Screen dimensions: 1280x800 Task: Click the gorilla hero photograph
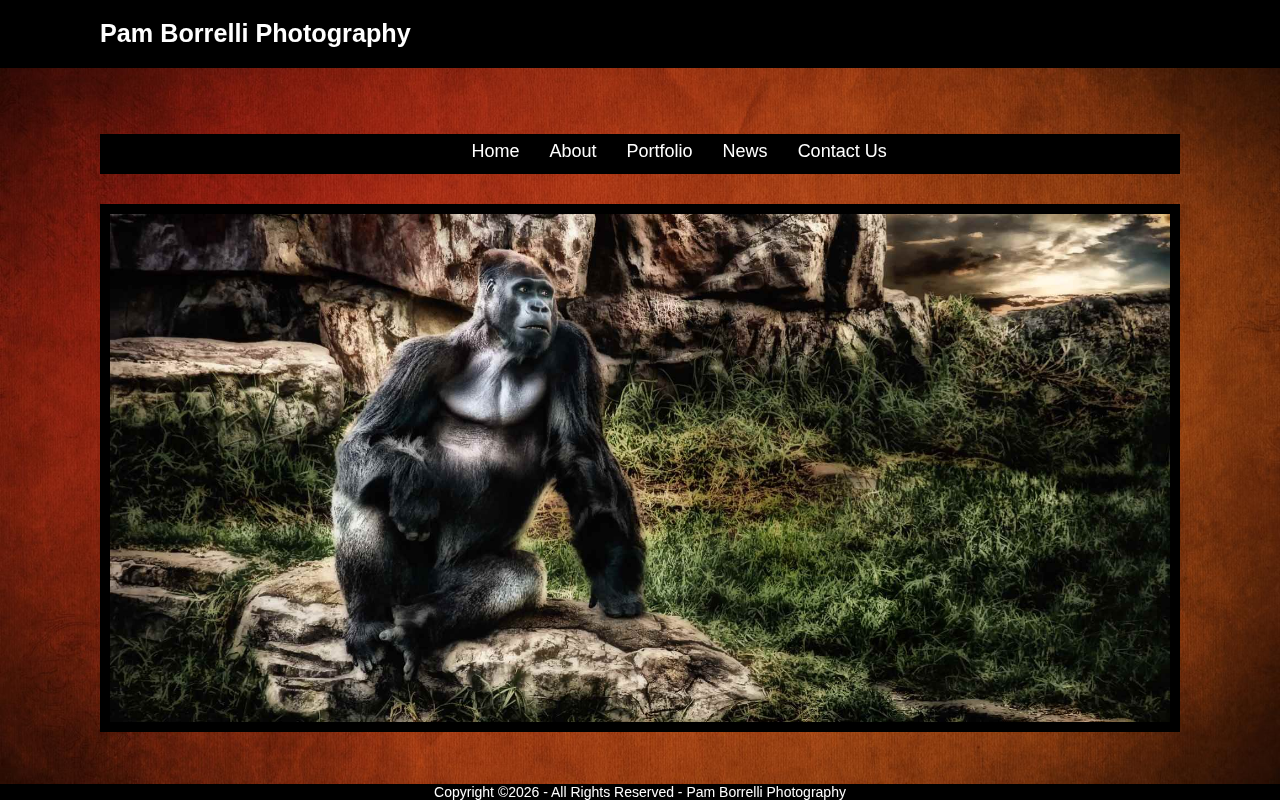pyautogui.click(x=640, y=468)
